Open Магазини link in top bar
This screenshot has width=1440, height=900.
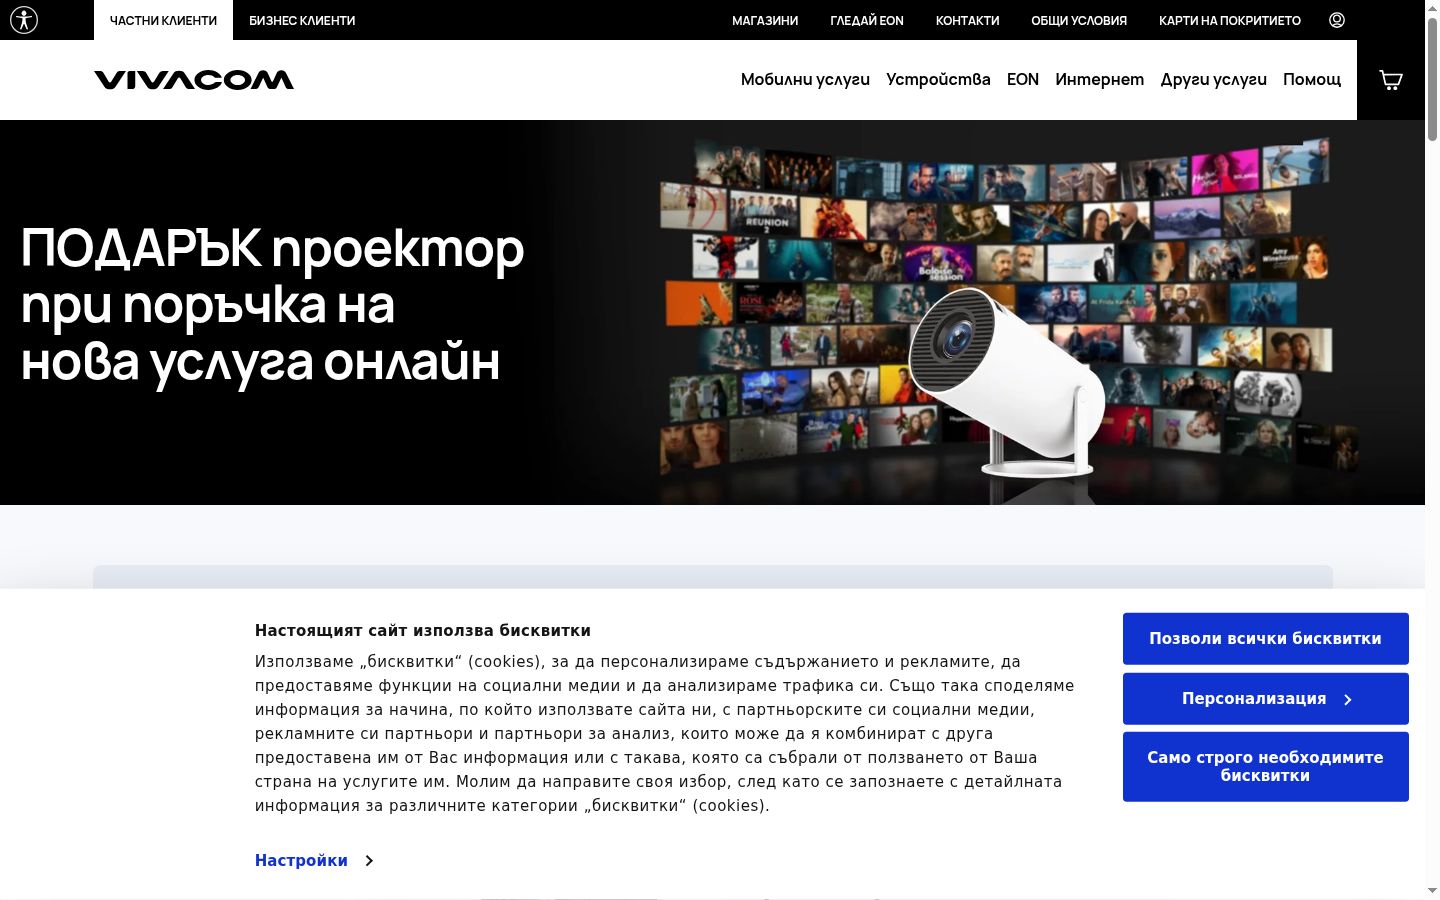765,20
